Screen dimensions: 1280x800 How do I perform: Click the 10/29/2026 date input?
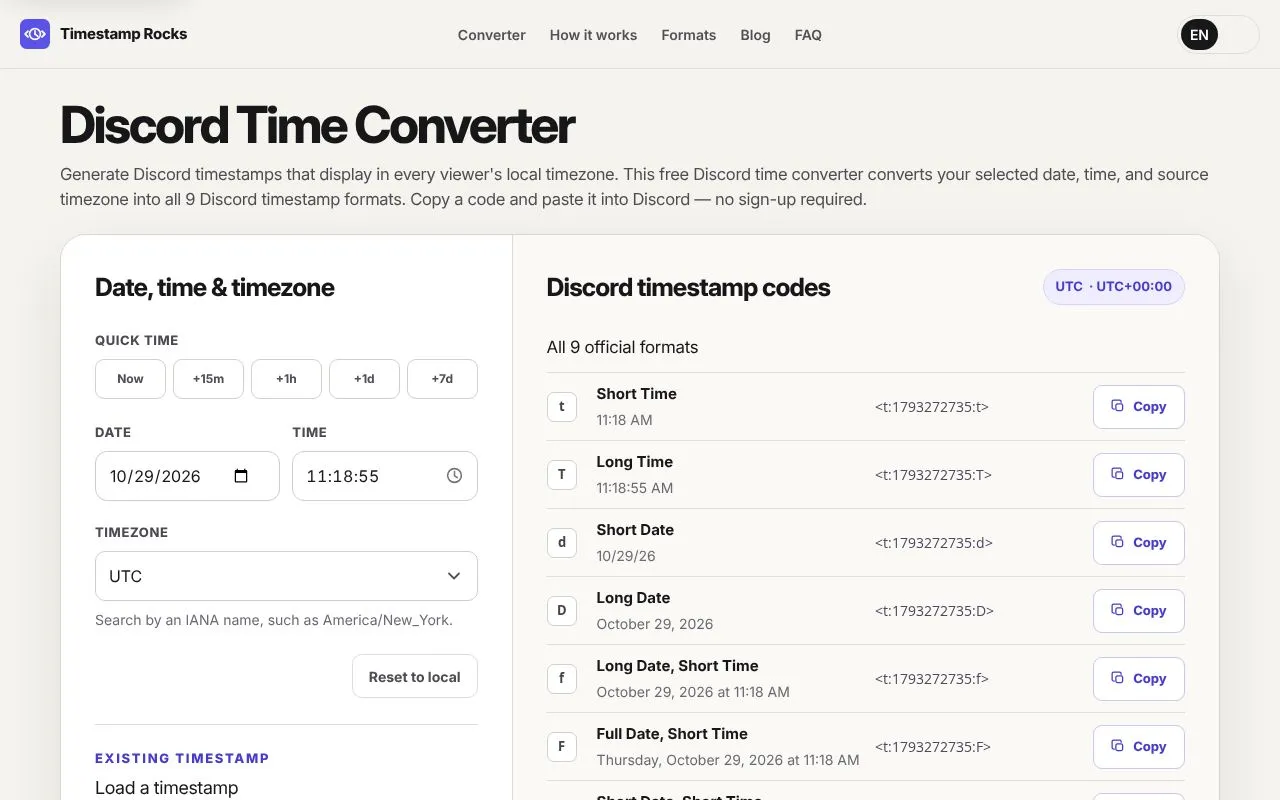pyautogui.click(x=187, y=476)
